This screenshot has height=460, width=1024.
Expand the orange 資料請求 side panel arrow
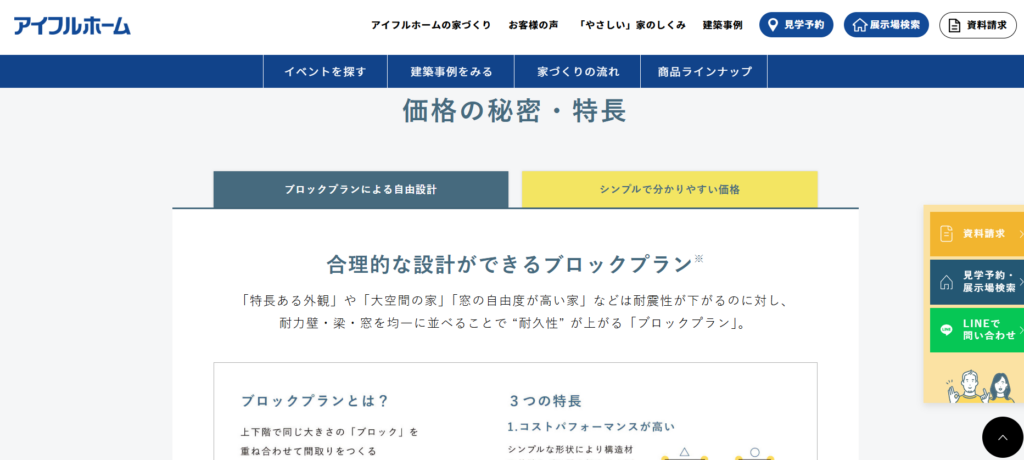(x=1020, y=233)
